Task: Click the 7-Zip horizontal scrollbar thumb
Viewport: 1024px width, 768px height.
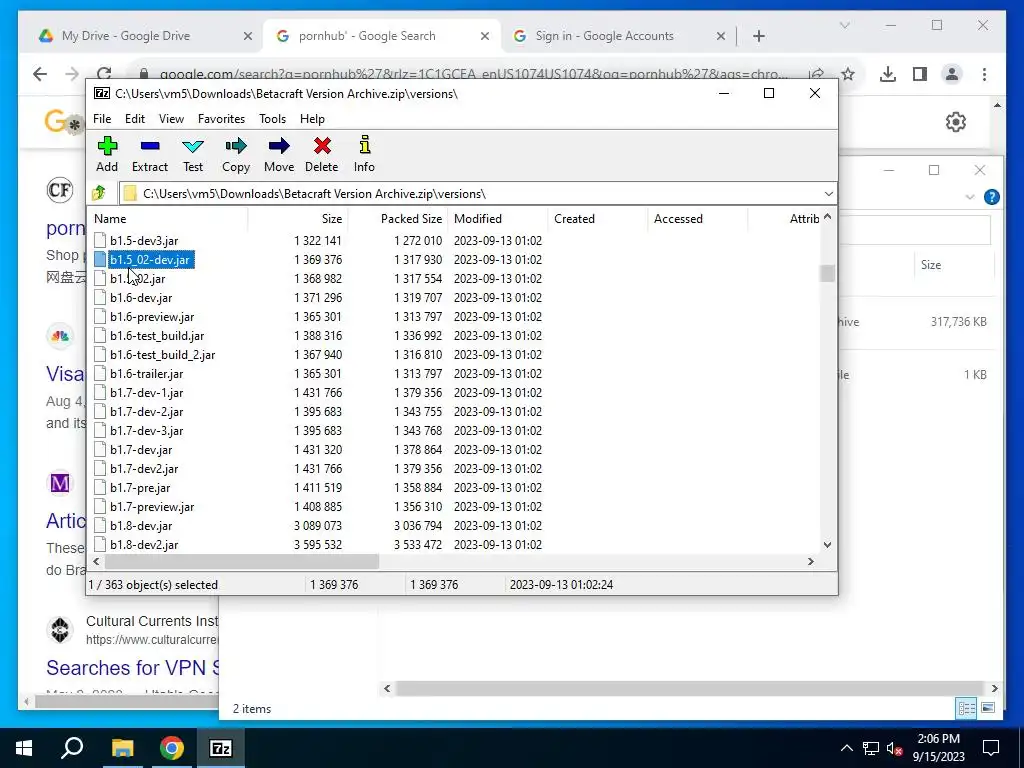Action: 241,561
